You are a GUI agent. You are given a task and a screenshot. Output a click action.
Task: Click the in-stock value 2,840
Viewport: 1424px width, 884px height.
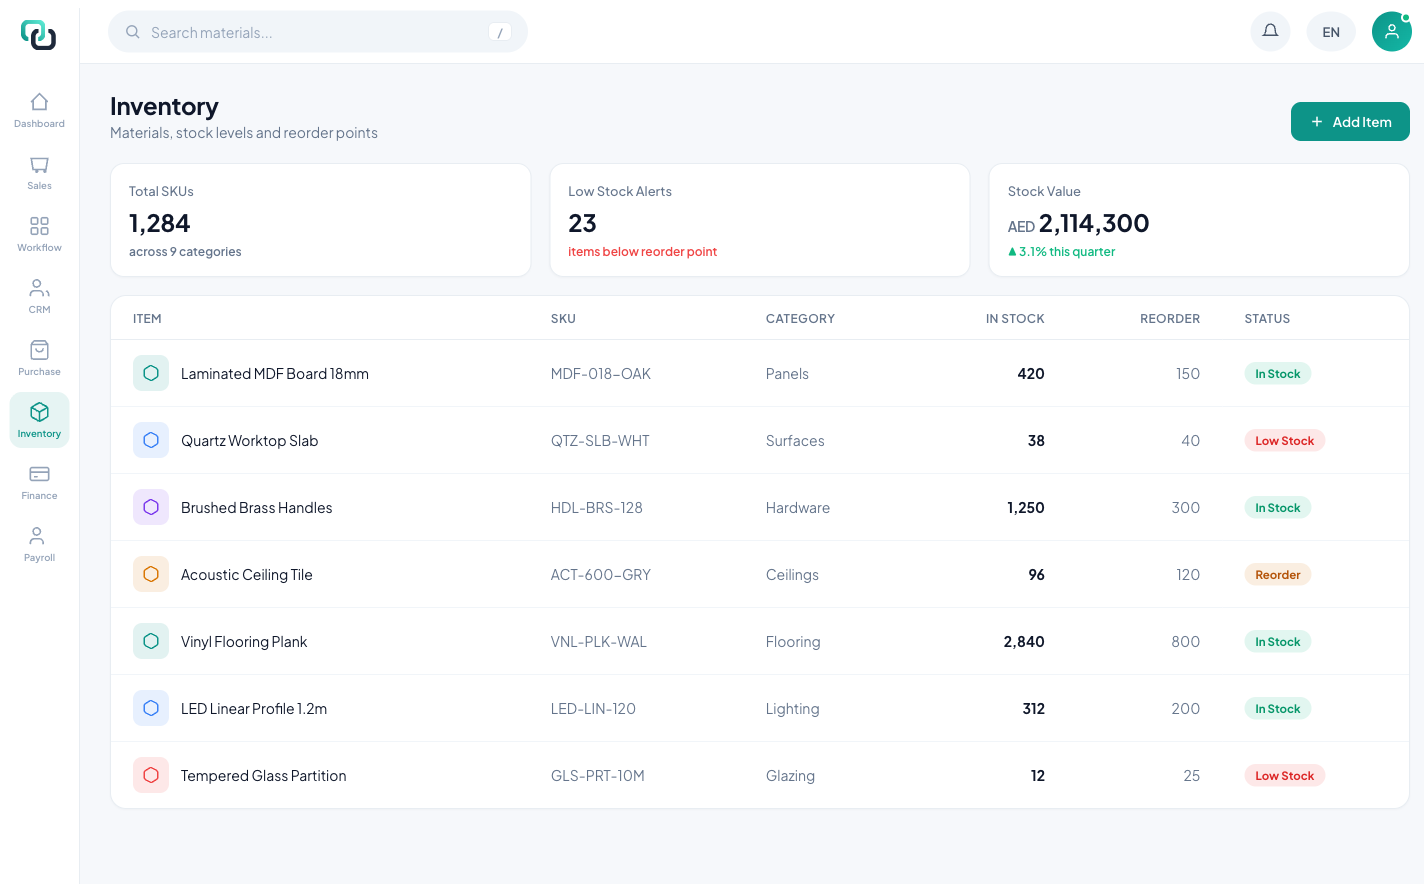(1024, 642)
